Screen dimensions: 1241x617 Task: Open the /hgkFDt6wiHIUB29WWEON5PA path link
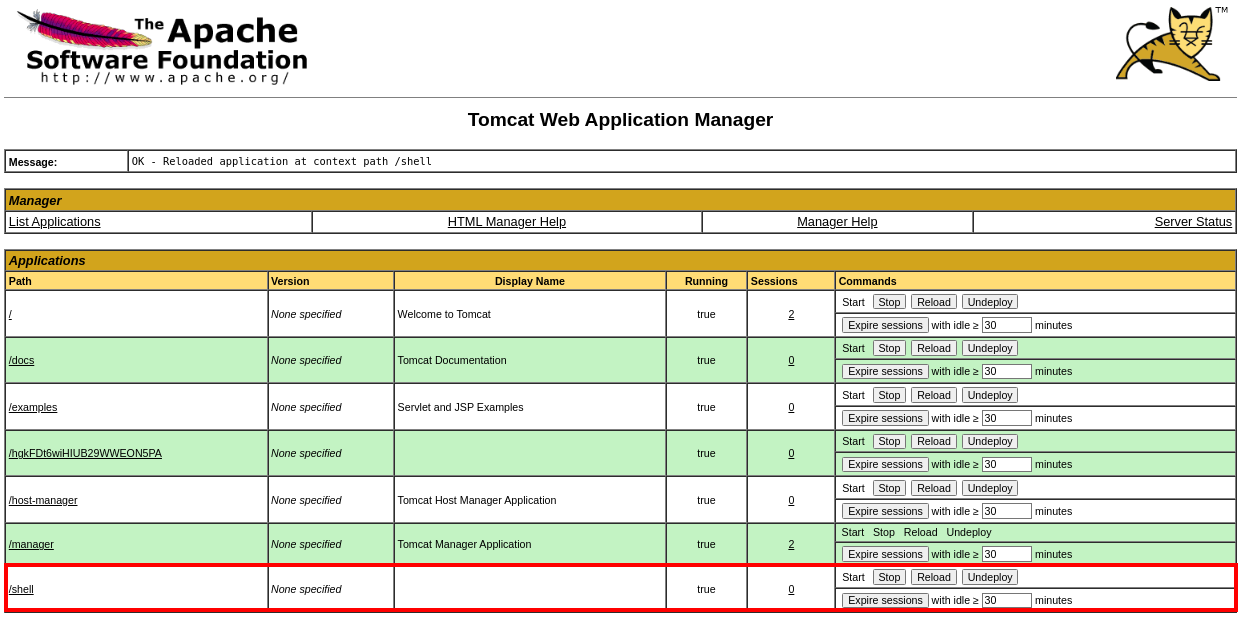click(85, 453)
